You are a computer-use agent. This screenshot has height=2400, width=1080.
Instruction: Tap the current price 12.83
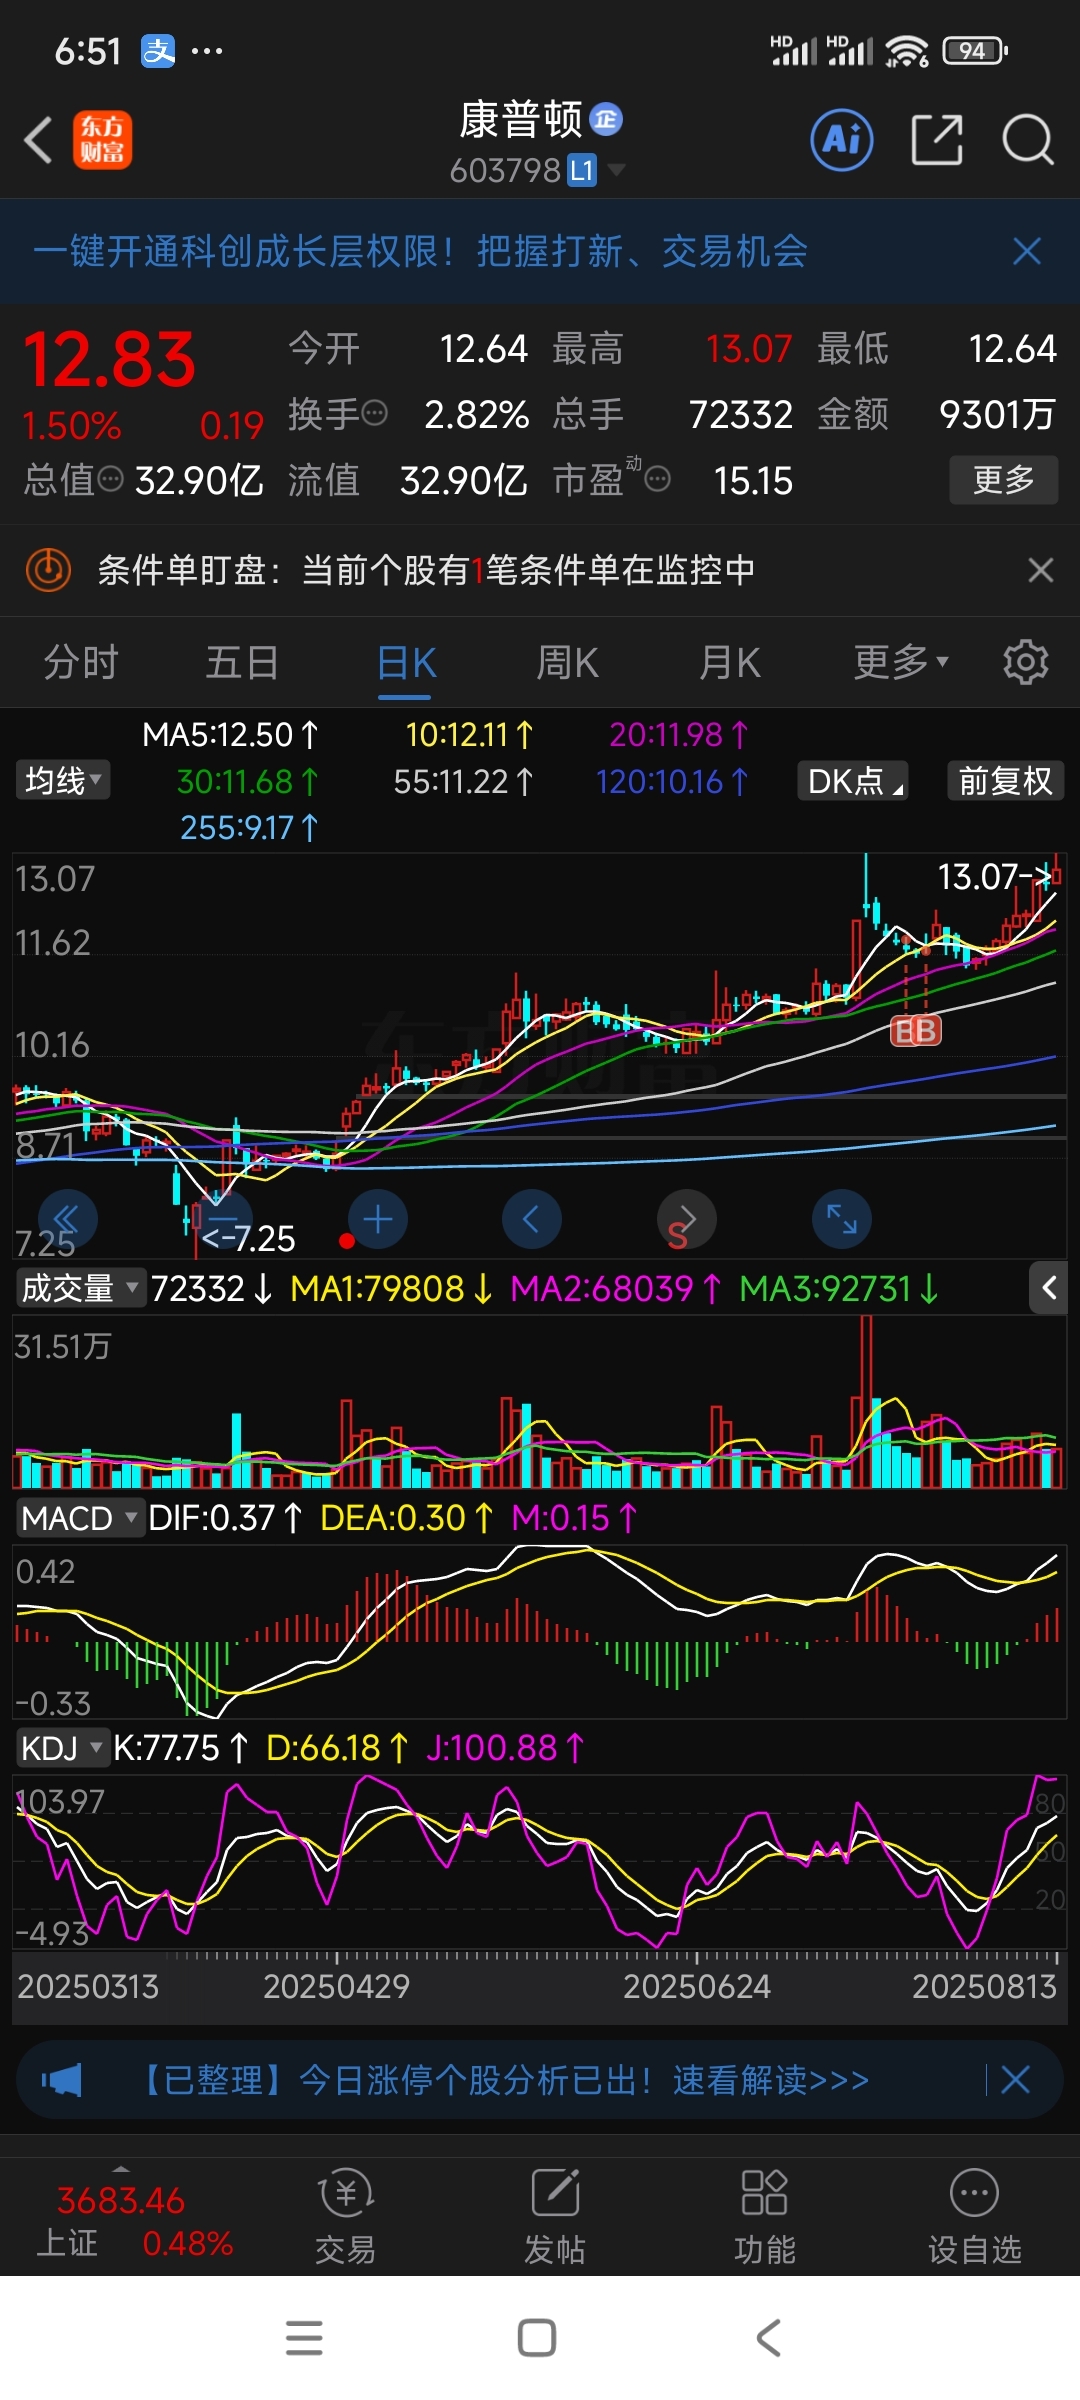point(109,360)
